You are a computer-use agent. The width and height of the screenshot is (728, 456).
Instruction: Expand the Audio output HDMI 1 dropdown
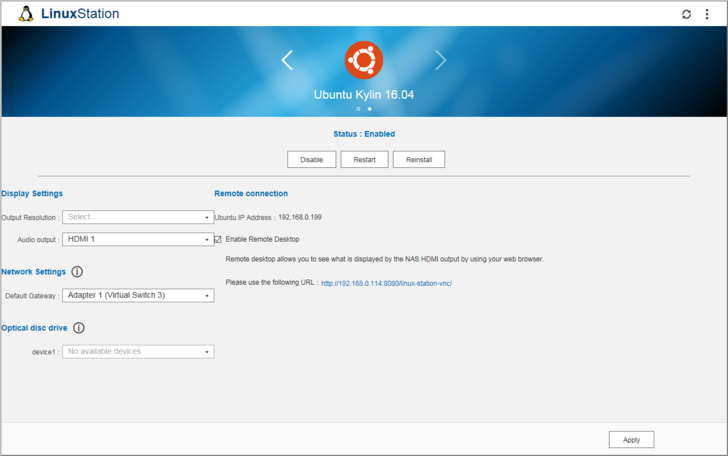point(138,240)
